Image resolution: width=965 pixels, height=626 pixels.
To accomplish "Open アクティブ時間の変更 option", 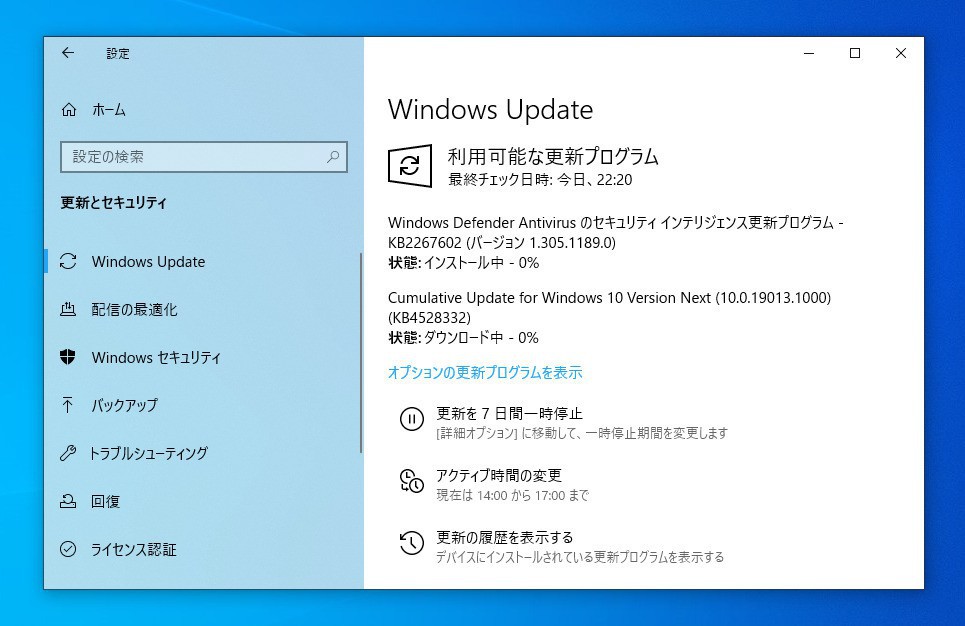I will point(499,475).
